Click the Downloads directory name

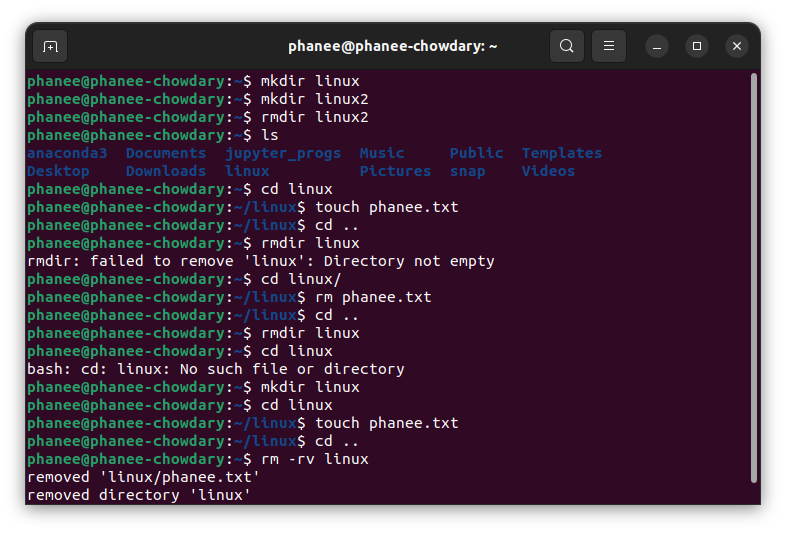point(166,171)
